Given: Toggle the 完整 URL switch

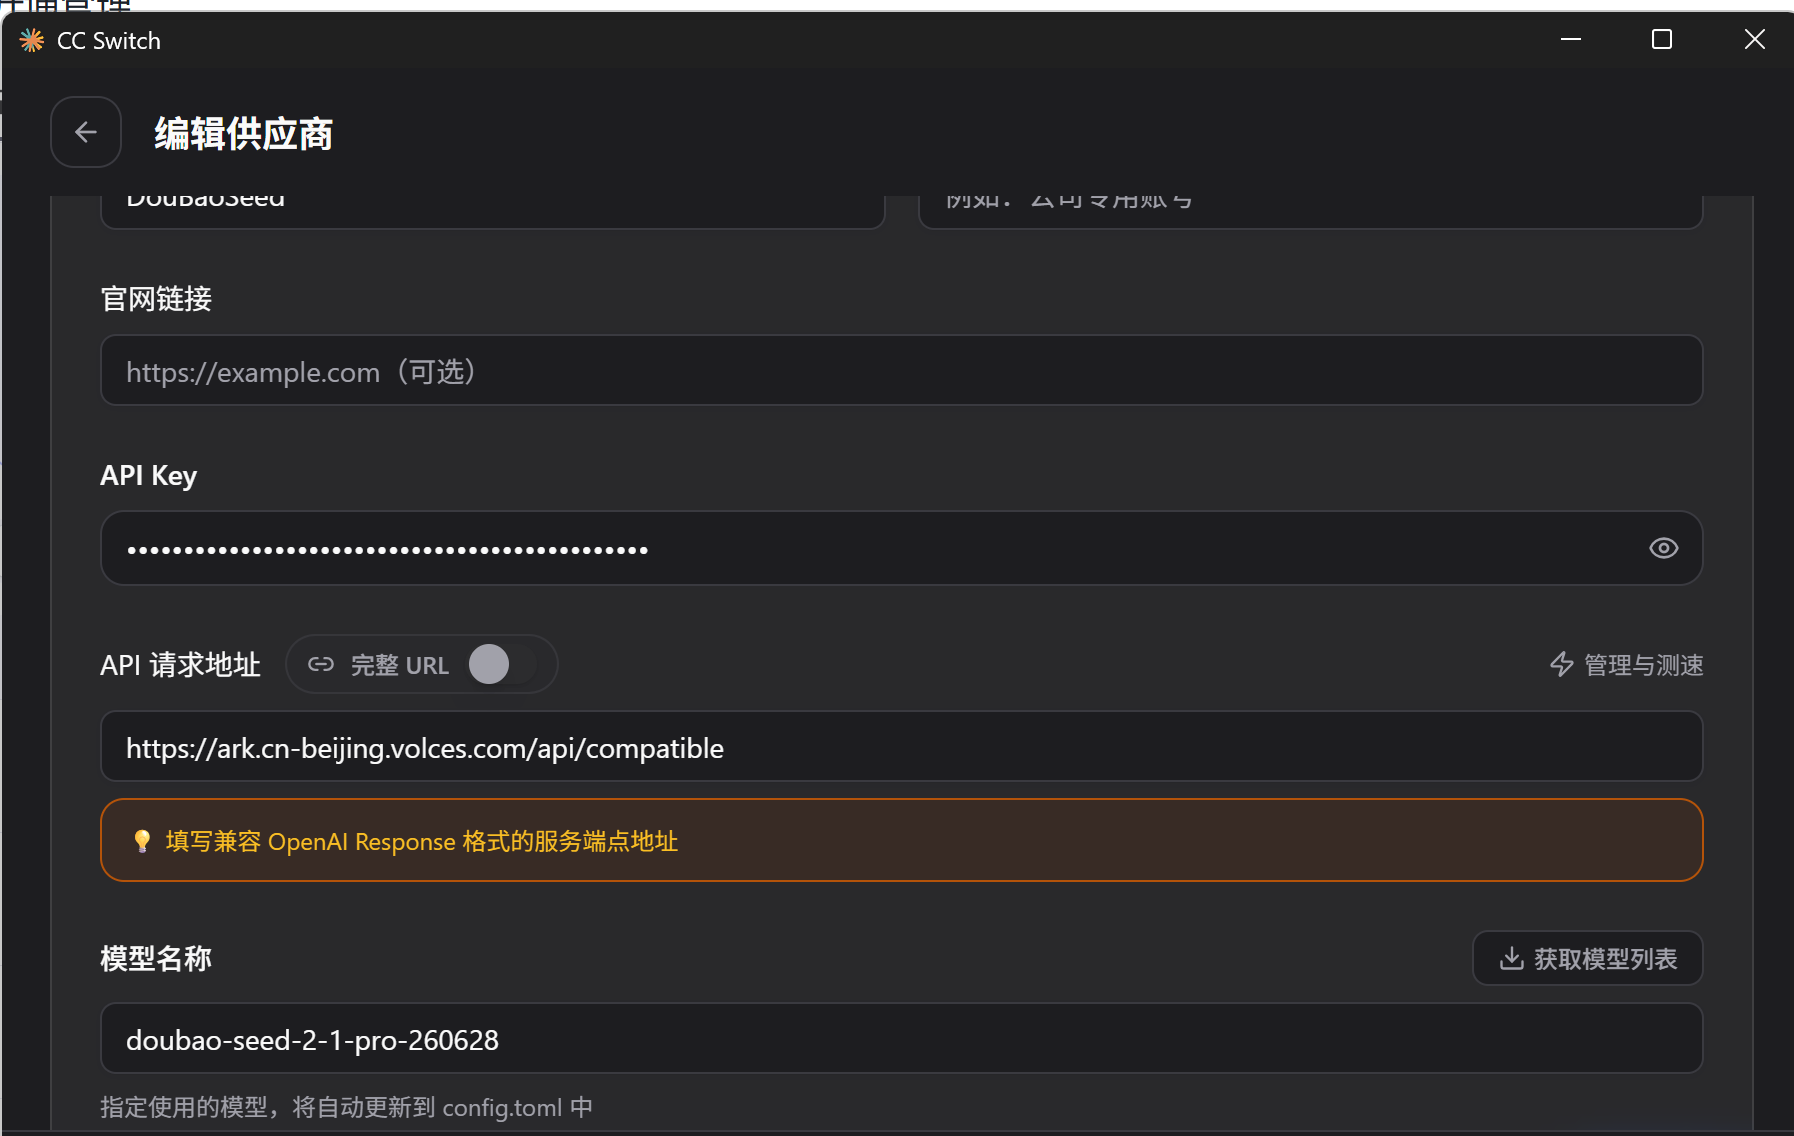Looking at the screenshot, I should click(x=503, y=664).
